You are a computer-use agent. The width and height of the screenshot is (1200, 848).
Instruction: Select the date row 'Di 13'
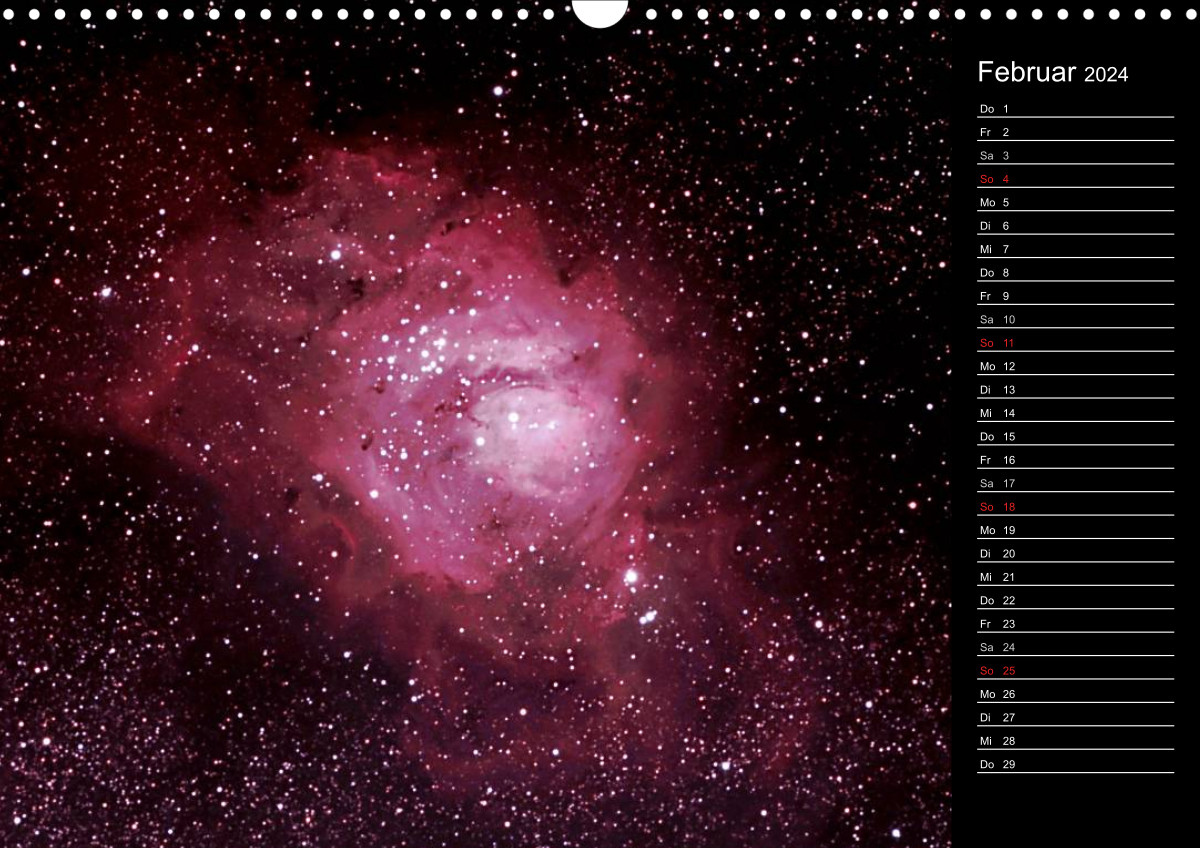1075,387
